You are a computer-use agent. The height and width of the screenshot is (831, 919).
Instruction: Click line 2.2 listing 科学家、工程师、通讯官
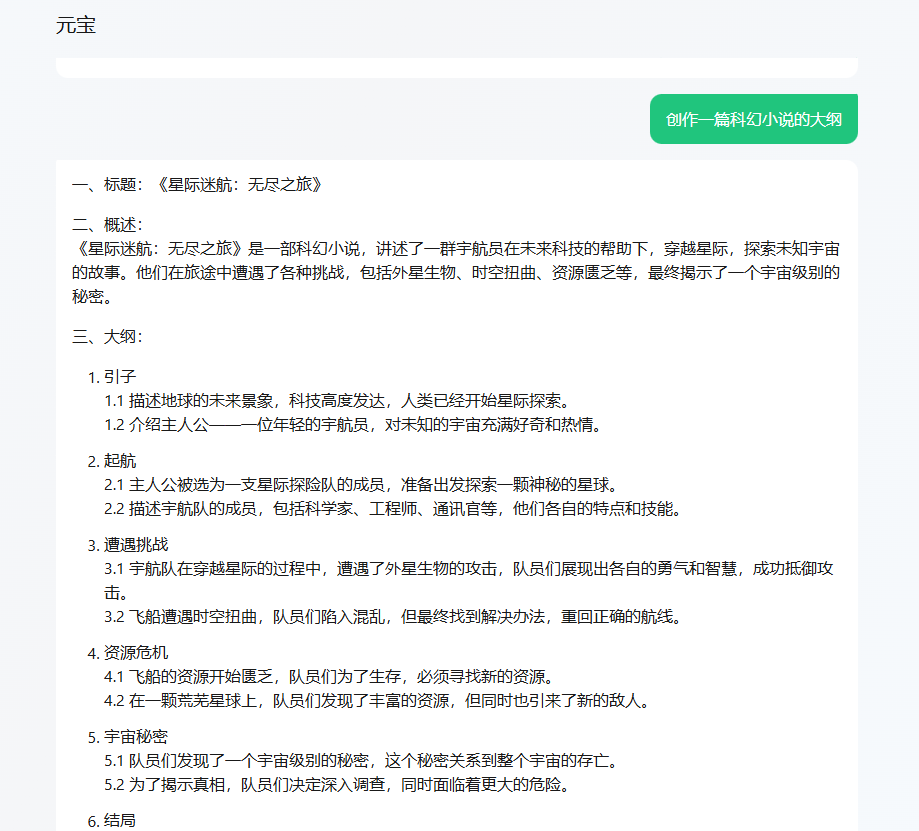(393, 508)
